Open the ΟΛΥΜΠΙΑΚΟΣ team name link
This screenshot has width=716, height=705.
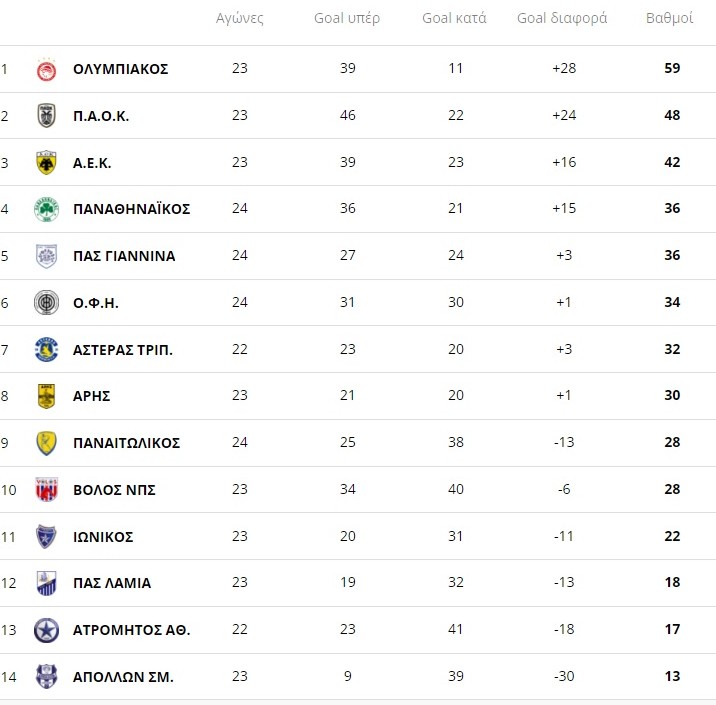[x=121, y=69]
